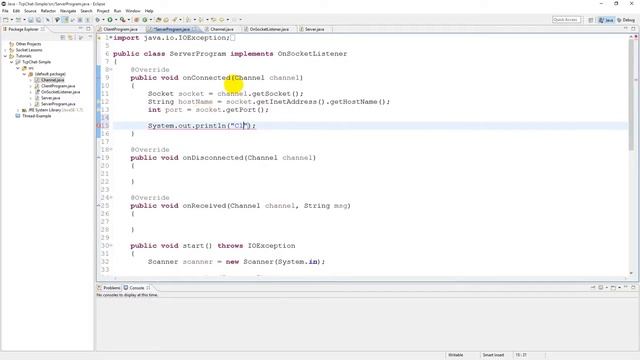Minimize the Console view panel
Screen dimensions: 640x360
626,287
